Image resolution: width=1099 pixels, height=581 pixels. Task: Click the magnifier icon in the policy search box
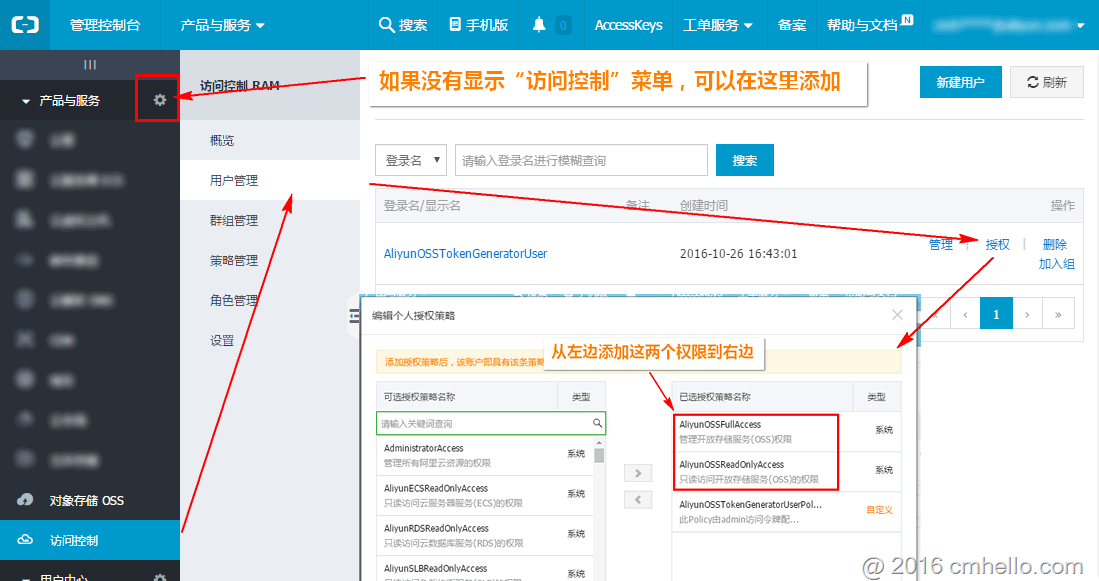click(597, 423)
